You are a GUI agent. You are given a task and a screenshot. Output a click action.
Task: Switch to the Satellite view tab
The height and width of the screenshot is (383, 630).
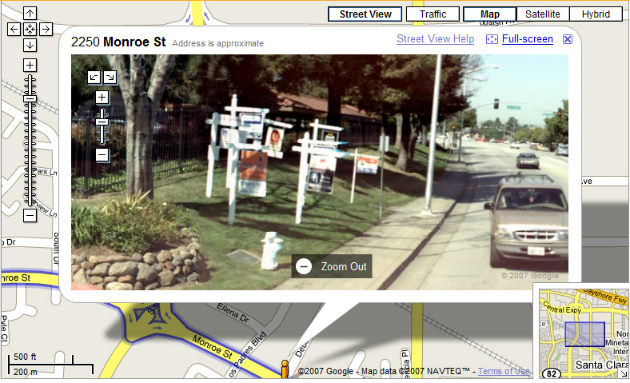click(542, 14)
